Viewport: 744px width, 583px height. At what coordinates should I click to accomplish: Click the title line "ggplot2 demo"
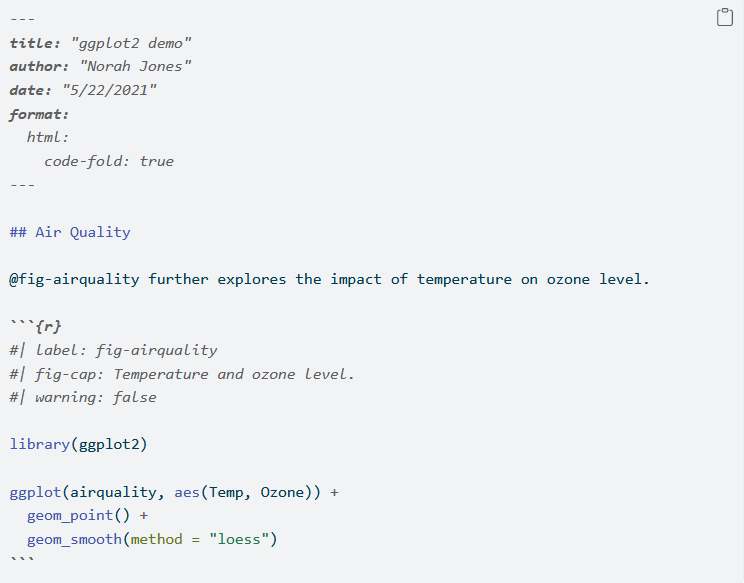(131, 43)
